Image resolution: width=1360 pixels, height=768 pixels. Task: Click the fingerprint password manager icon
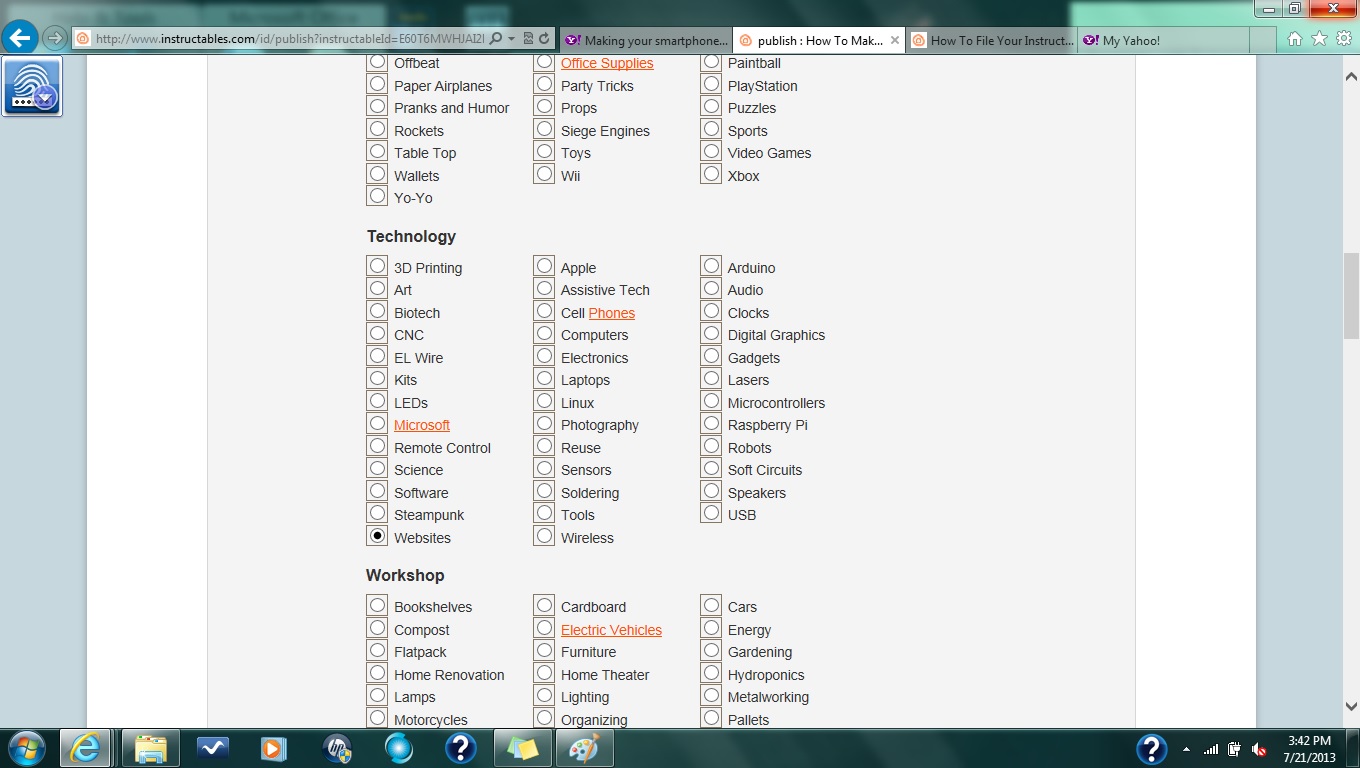point(32,86)
